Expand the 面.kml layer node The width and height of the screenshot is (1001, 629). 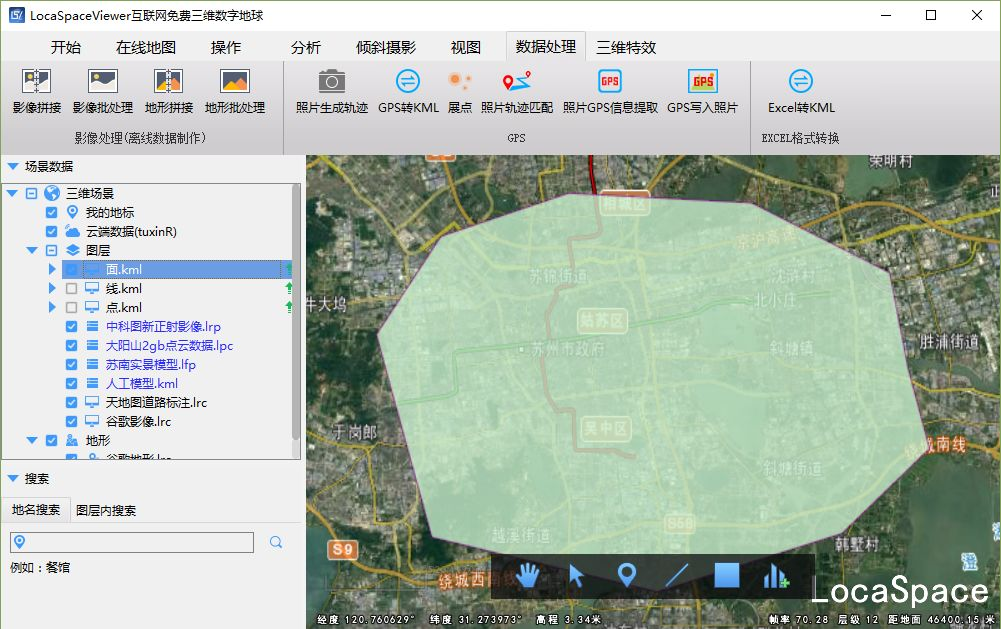[52, 269]
